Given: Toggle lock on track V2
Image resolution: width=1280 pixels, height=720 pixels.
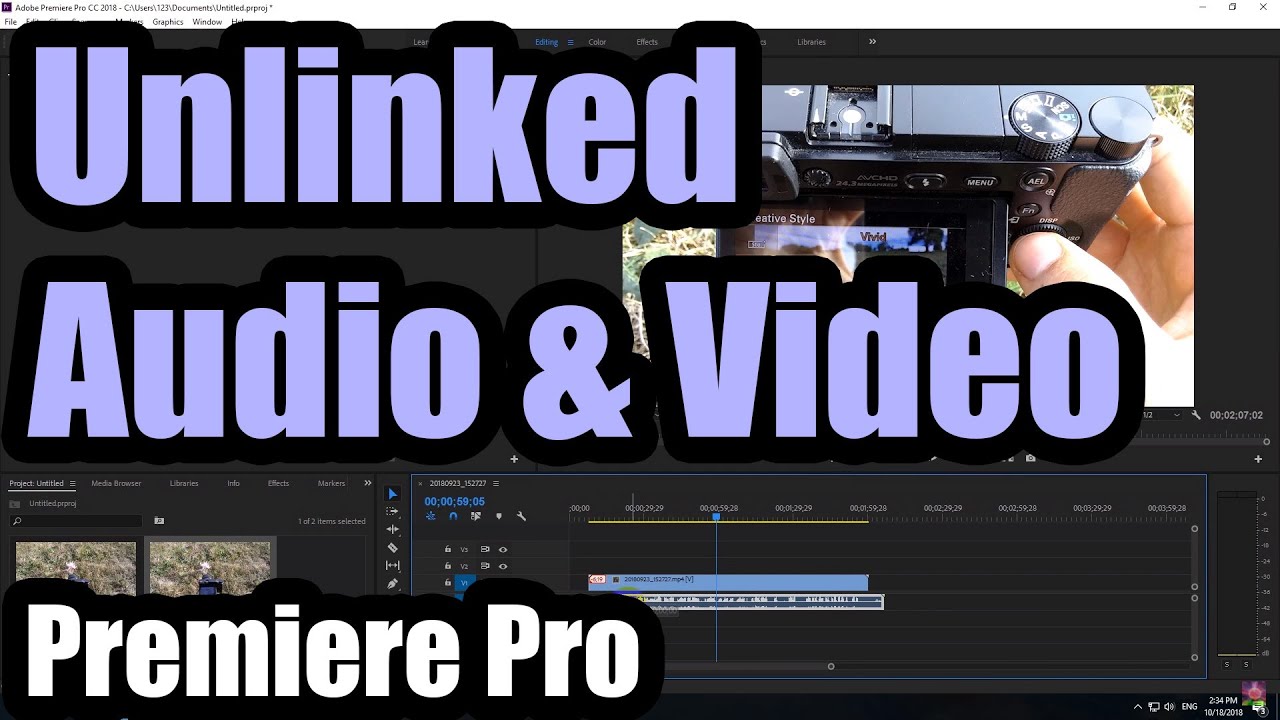Looking at the screenshot, I should (x=448, y=566).
